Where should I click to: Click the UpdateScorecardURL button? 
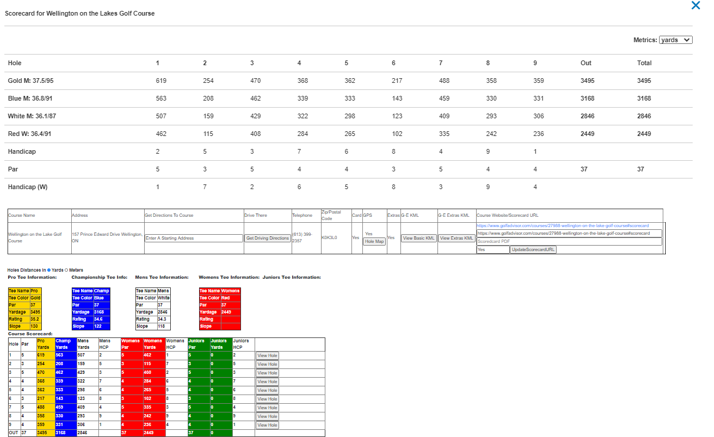[533, 249]
